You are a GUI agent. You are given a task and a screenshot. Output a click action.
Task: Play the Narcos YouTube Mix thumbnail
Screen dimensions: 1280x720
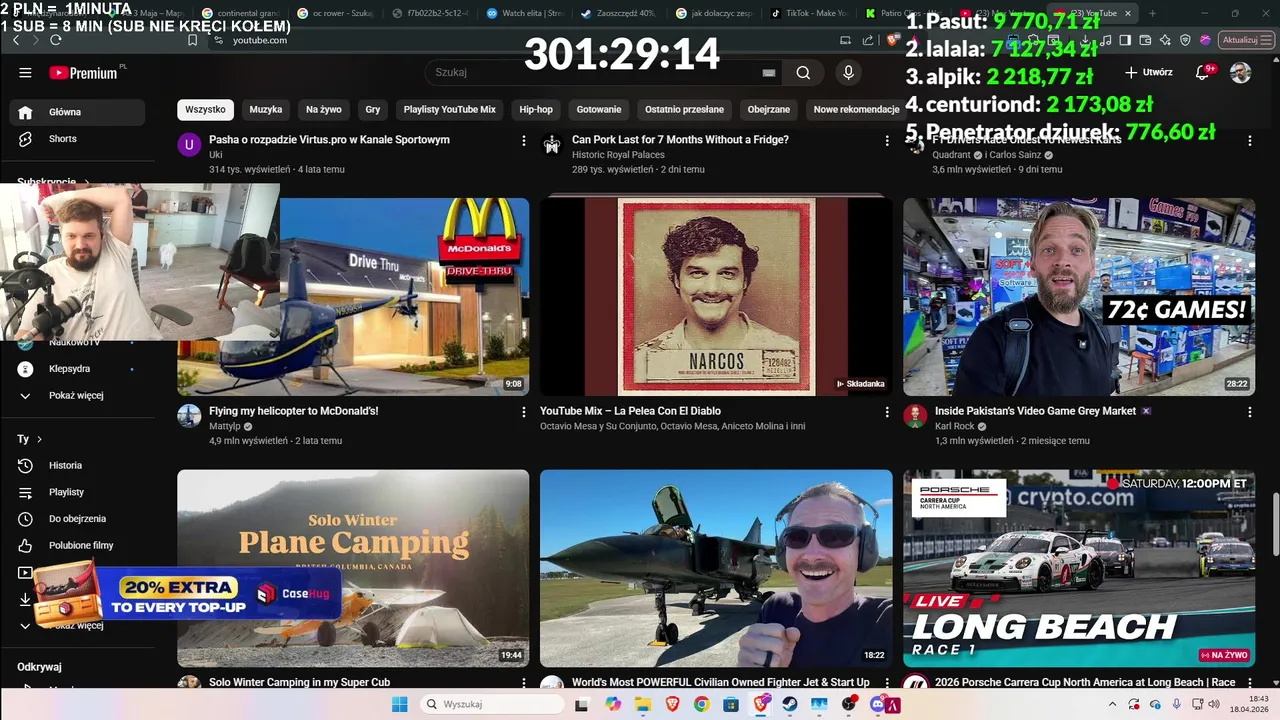coord(716,297)
